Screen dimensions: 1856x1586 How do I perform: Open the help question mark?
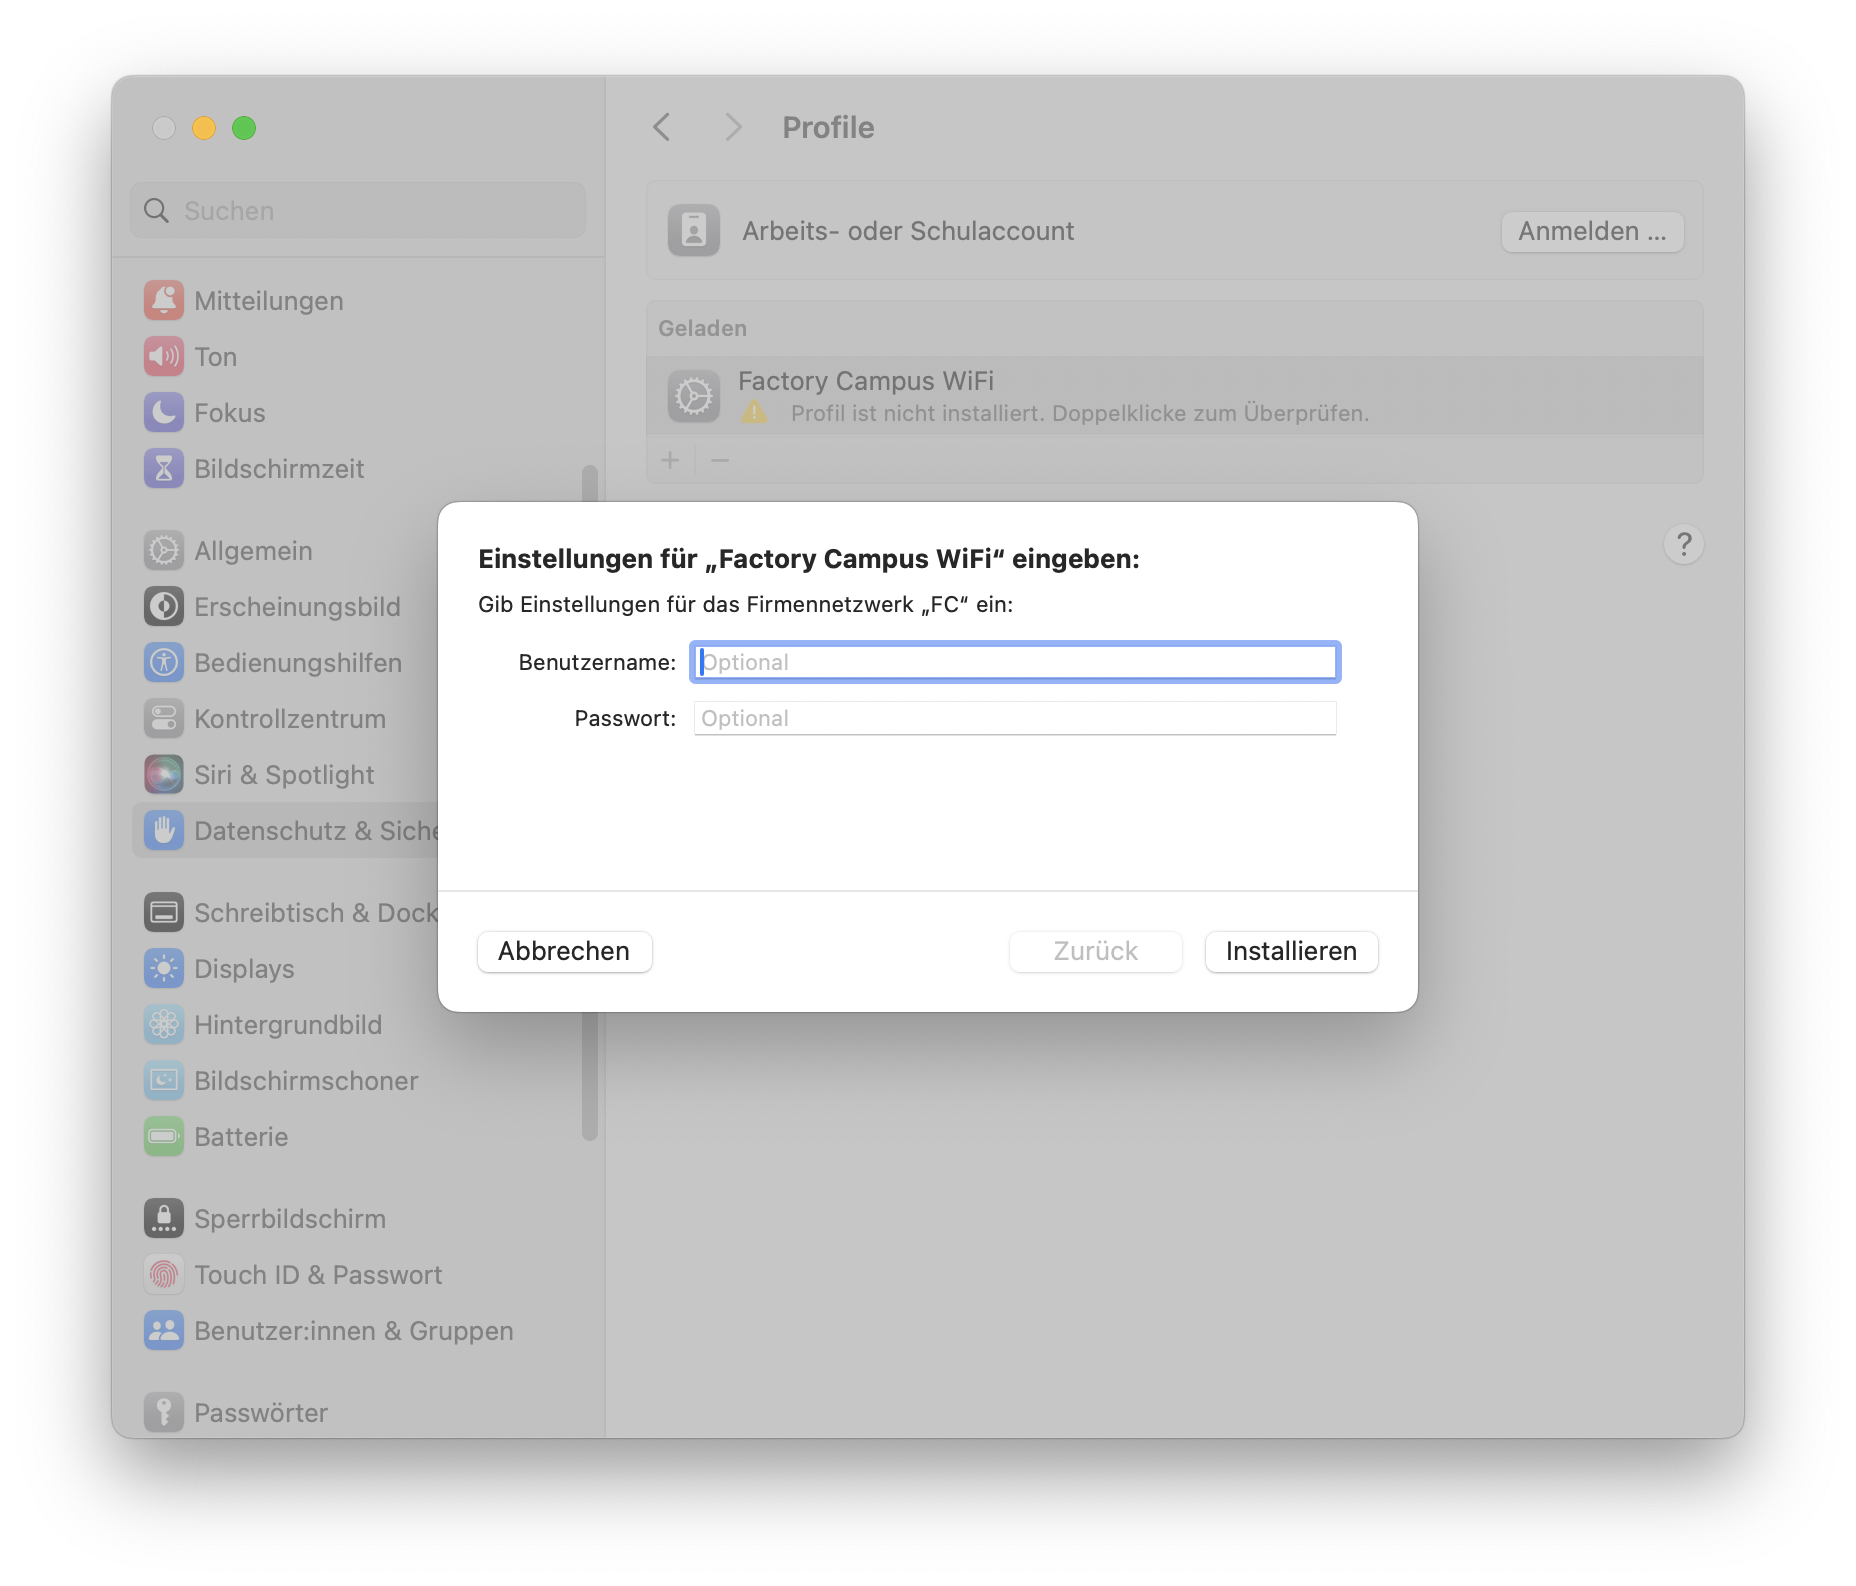click(1684, 544)
